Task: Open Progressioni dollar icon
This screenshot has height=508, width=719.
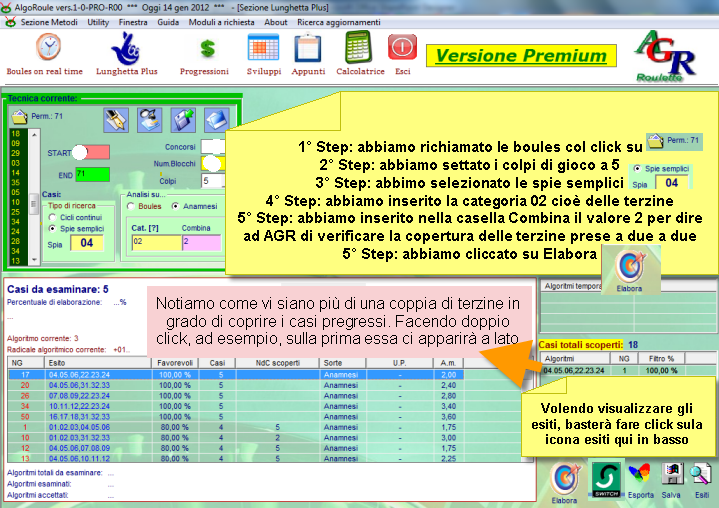Action: 207,49
